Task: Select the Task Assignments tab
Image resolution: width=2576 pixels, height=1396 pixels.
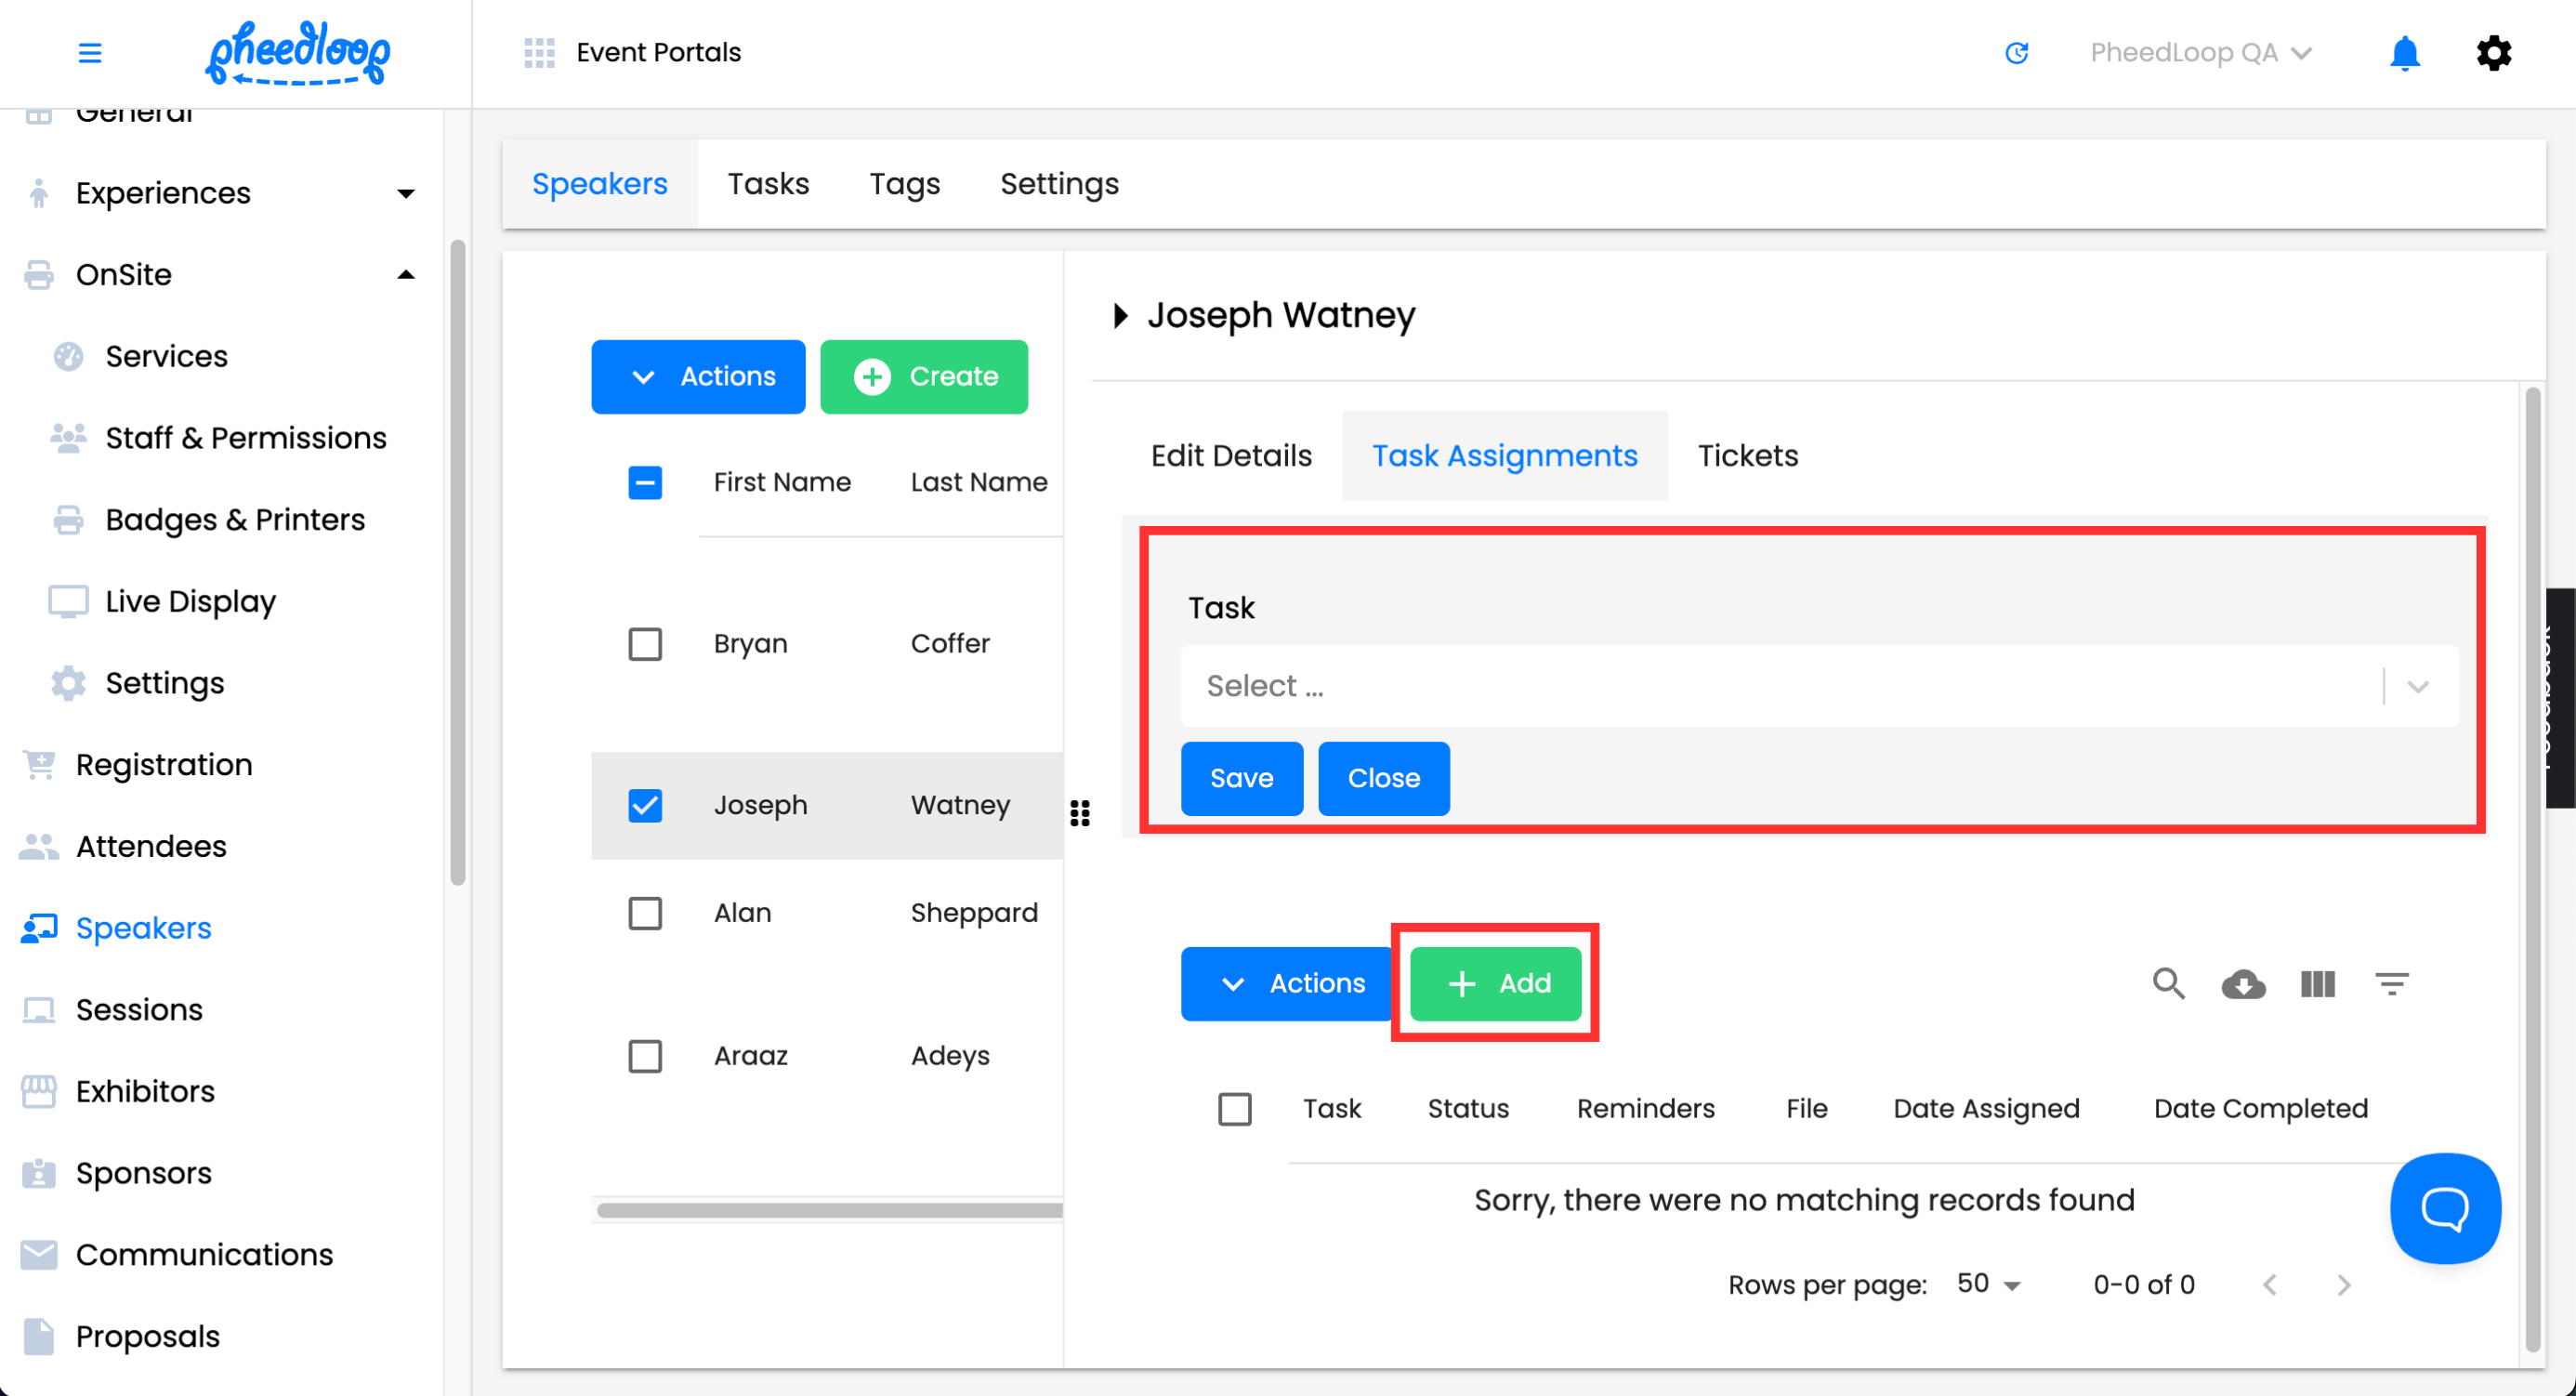Action: (x=1504, y=456)
